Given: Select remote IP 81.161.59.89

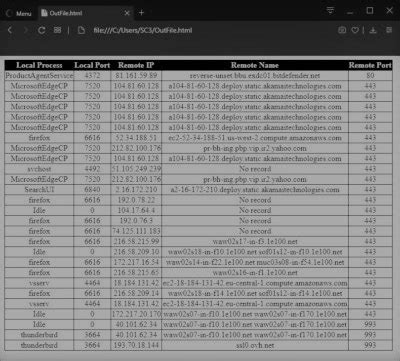Looking at the screenshot, I should 136,76.
